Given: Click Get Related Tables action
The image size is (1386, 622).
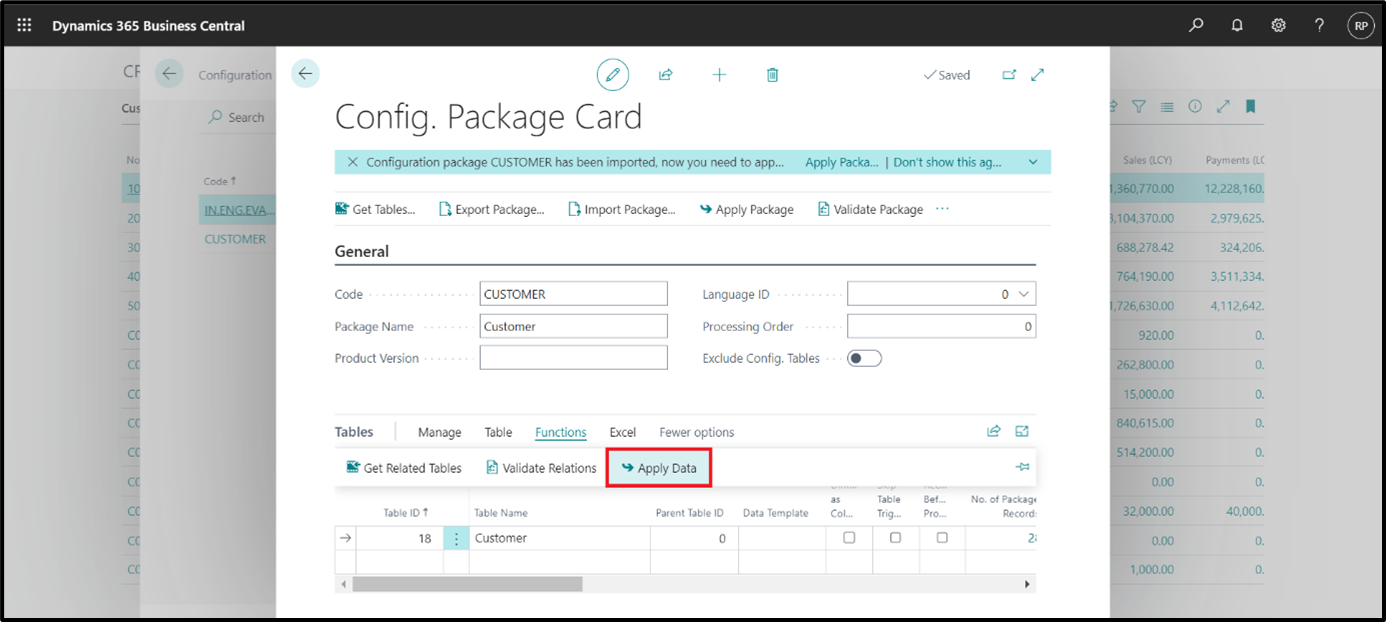Looking at the screenshot, I should tap(404, 468).
